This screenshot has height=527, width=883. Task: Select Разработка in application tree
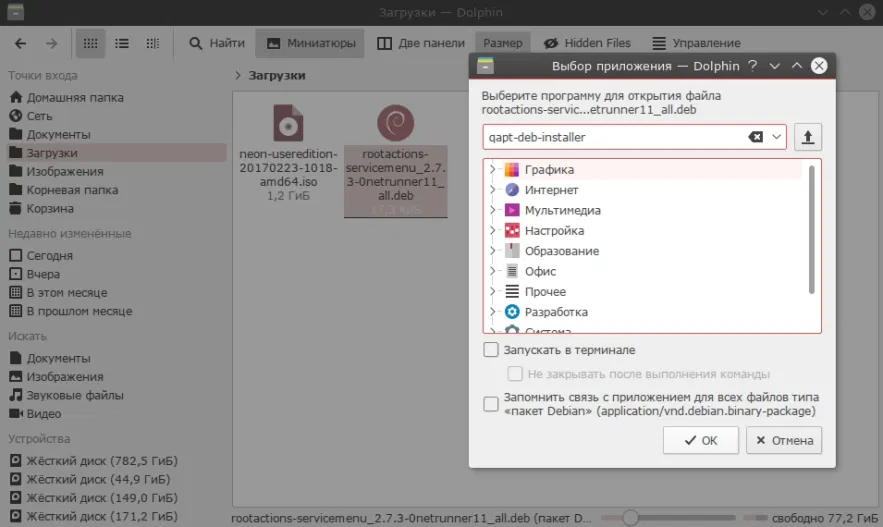click(556, 312)
